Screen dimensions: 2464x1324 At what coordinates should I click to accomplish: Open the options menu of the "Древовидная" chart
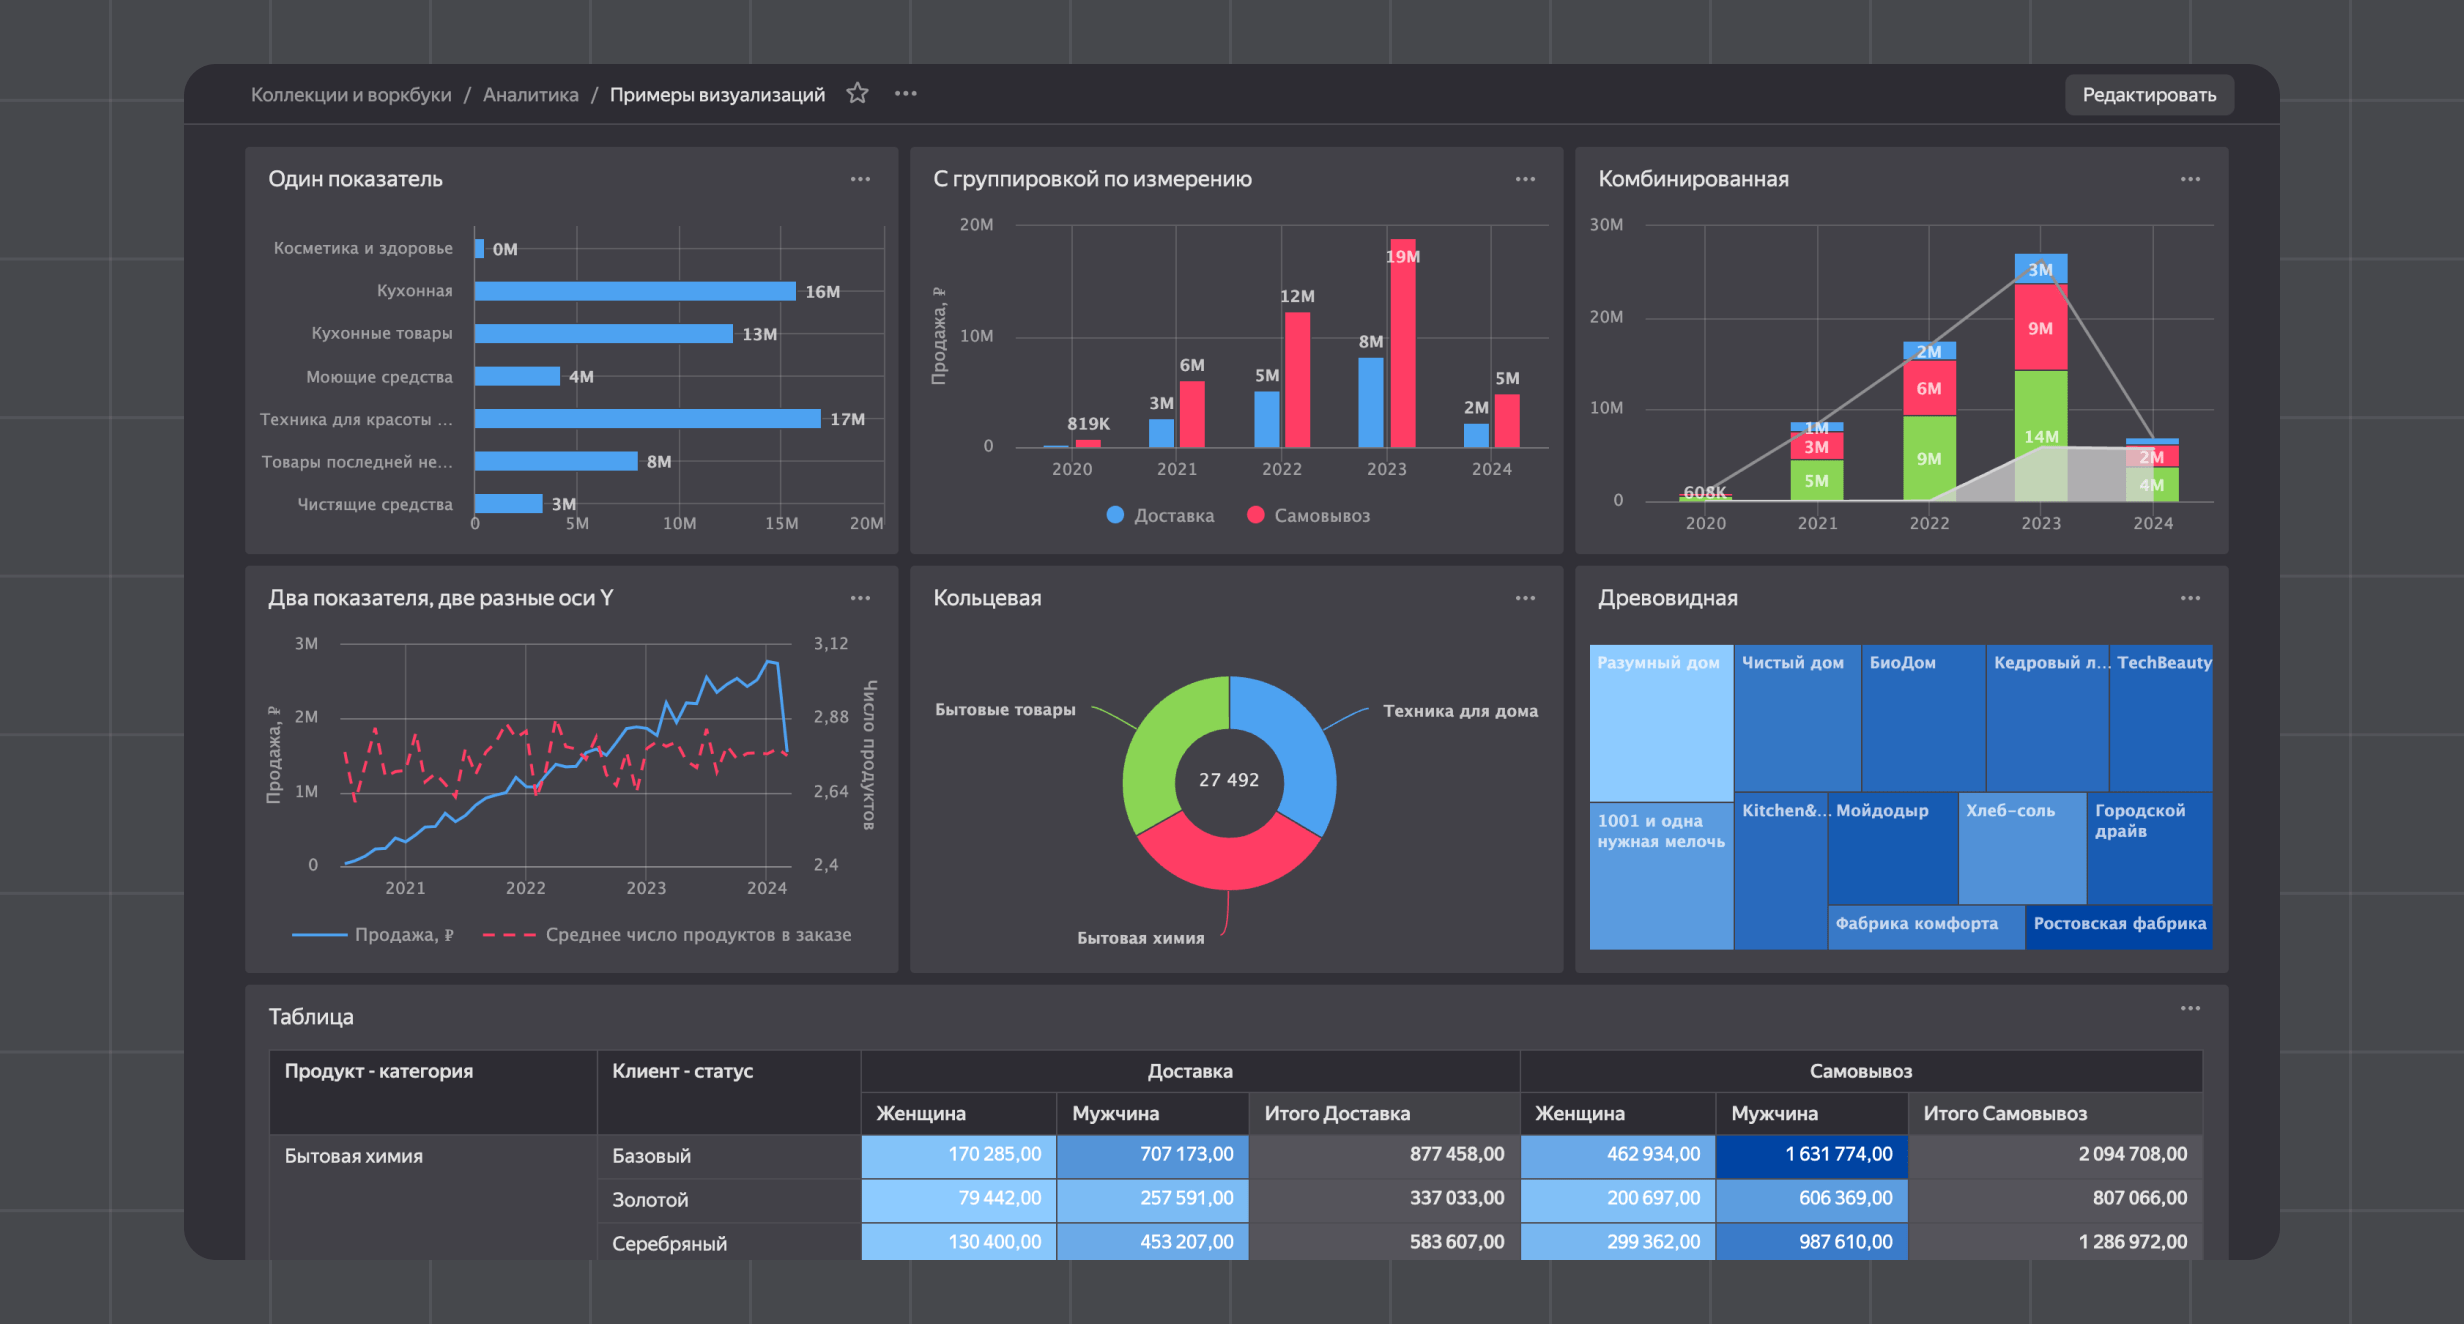tap(2191, 597)
